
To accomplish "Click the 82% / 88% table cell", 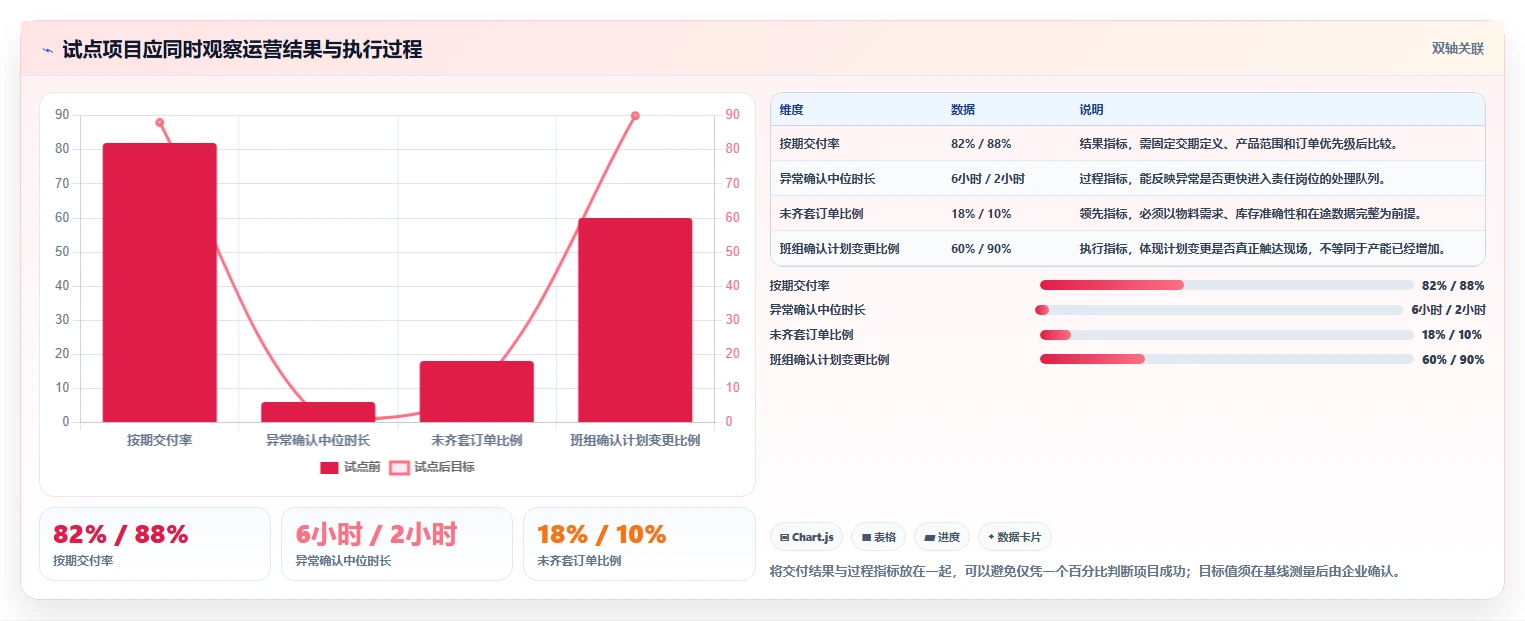I will click(980, 144).
